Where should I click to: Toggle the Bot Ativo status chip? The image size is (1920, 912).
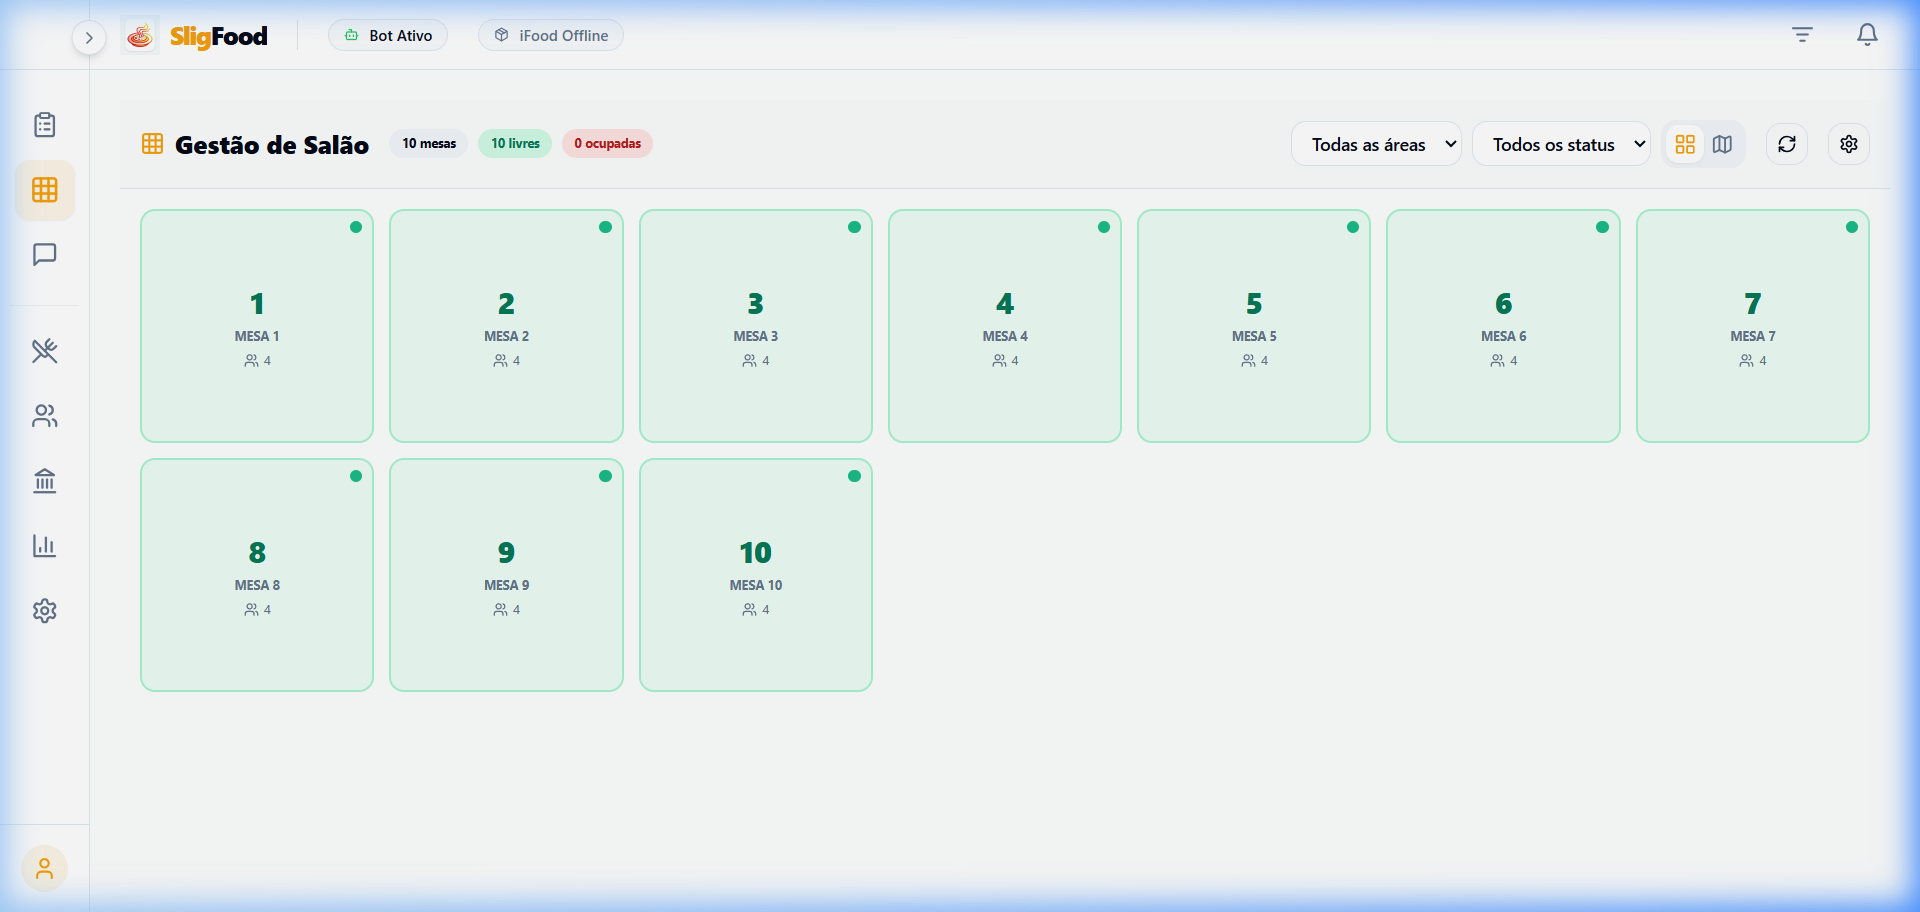point(388,35)
